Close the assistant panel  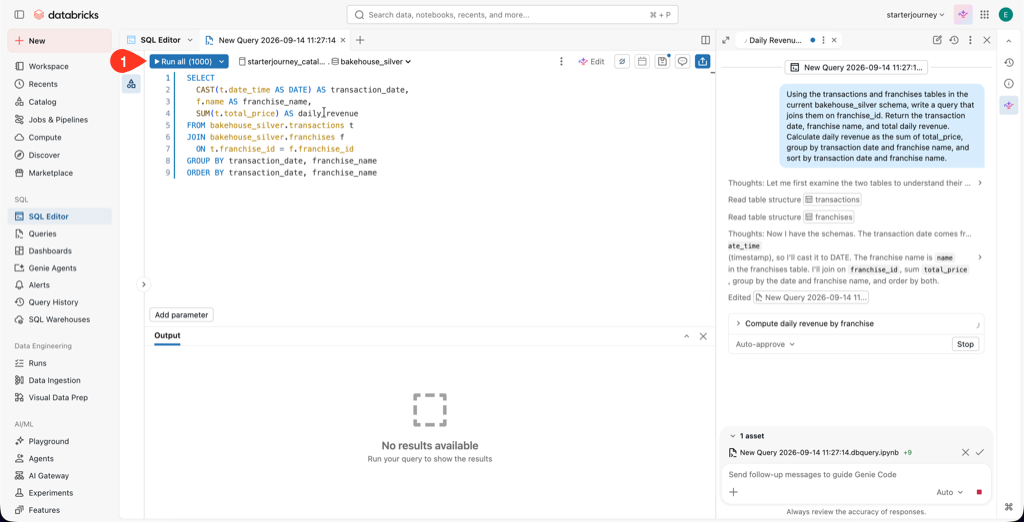pos(987,41)
